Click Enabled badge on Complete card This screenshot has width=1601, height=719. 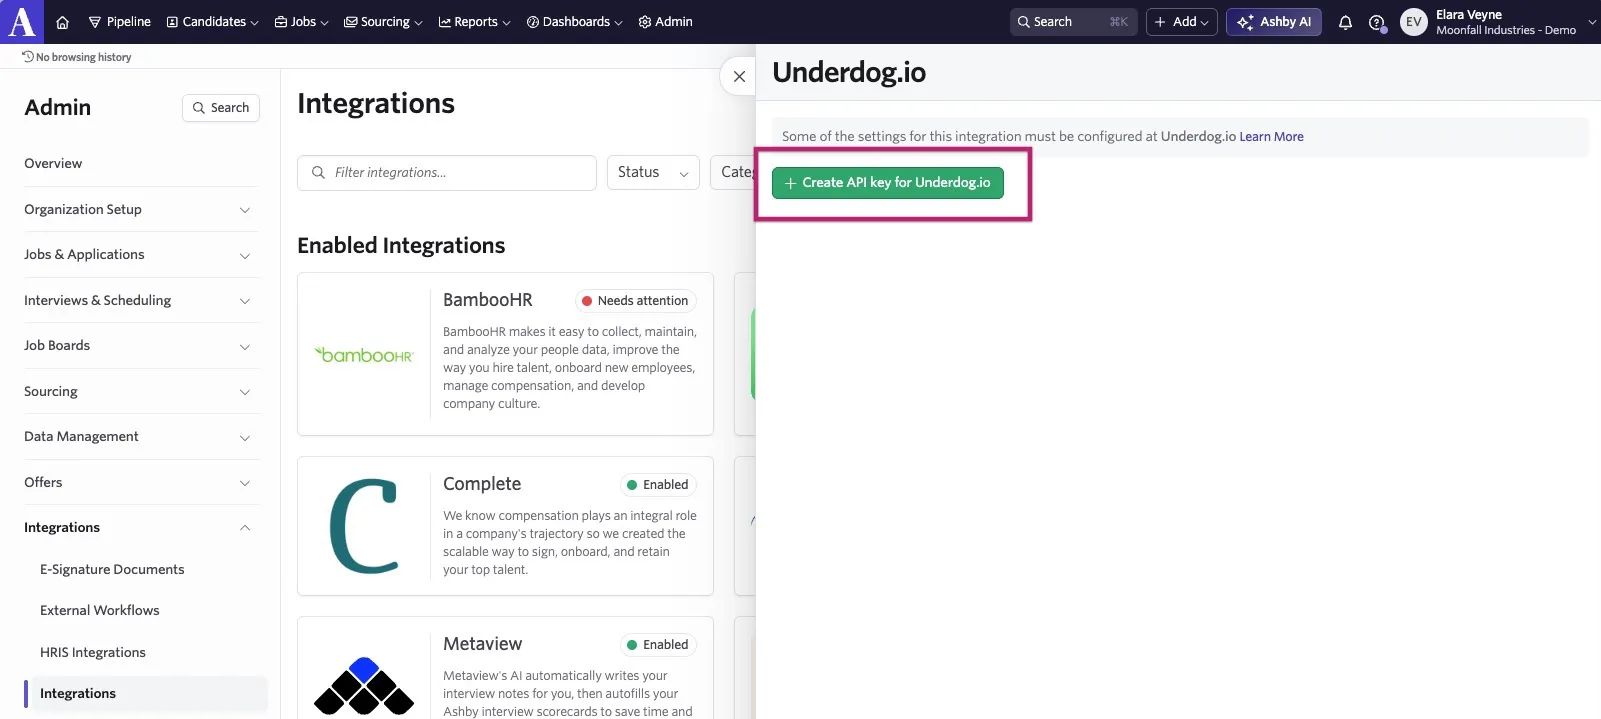tap(657, 485)
